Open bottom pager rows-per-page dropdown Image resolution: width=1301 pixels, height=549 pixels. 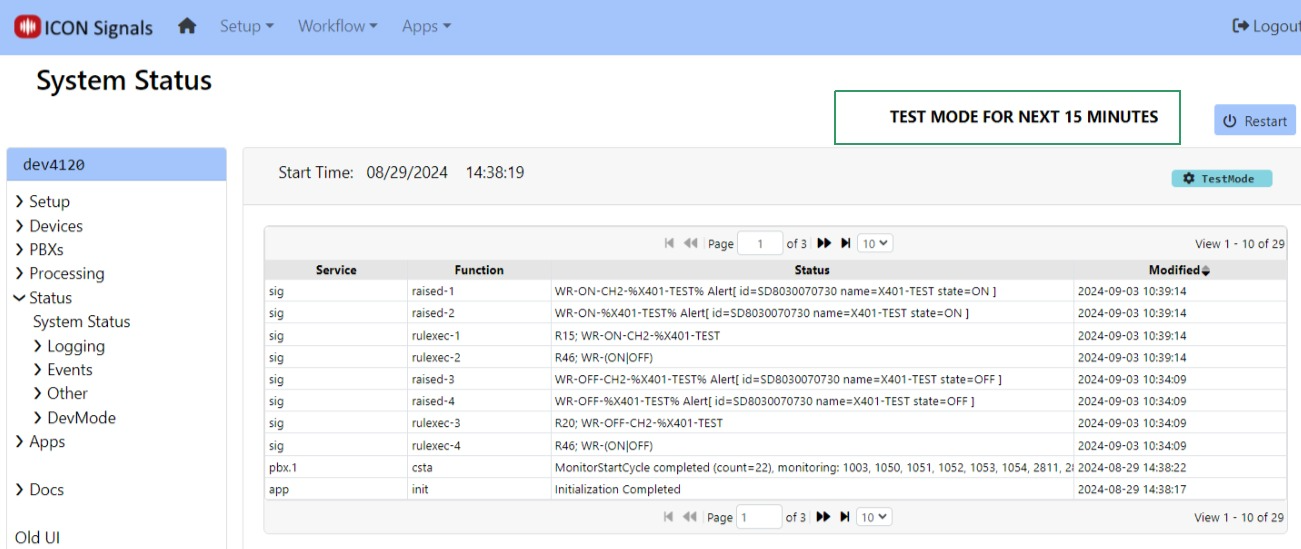click(x=875, y=517)
